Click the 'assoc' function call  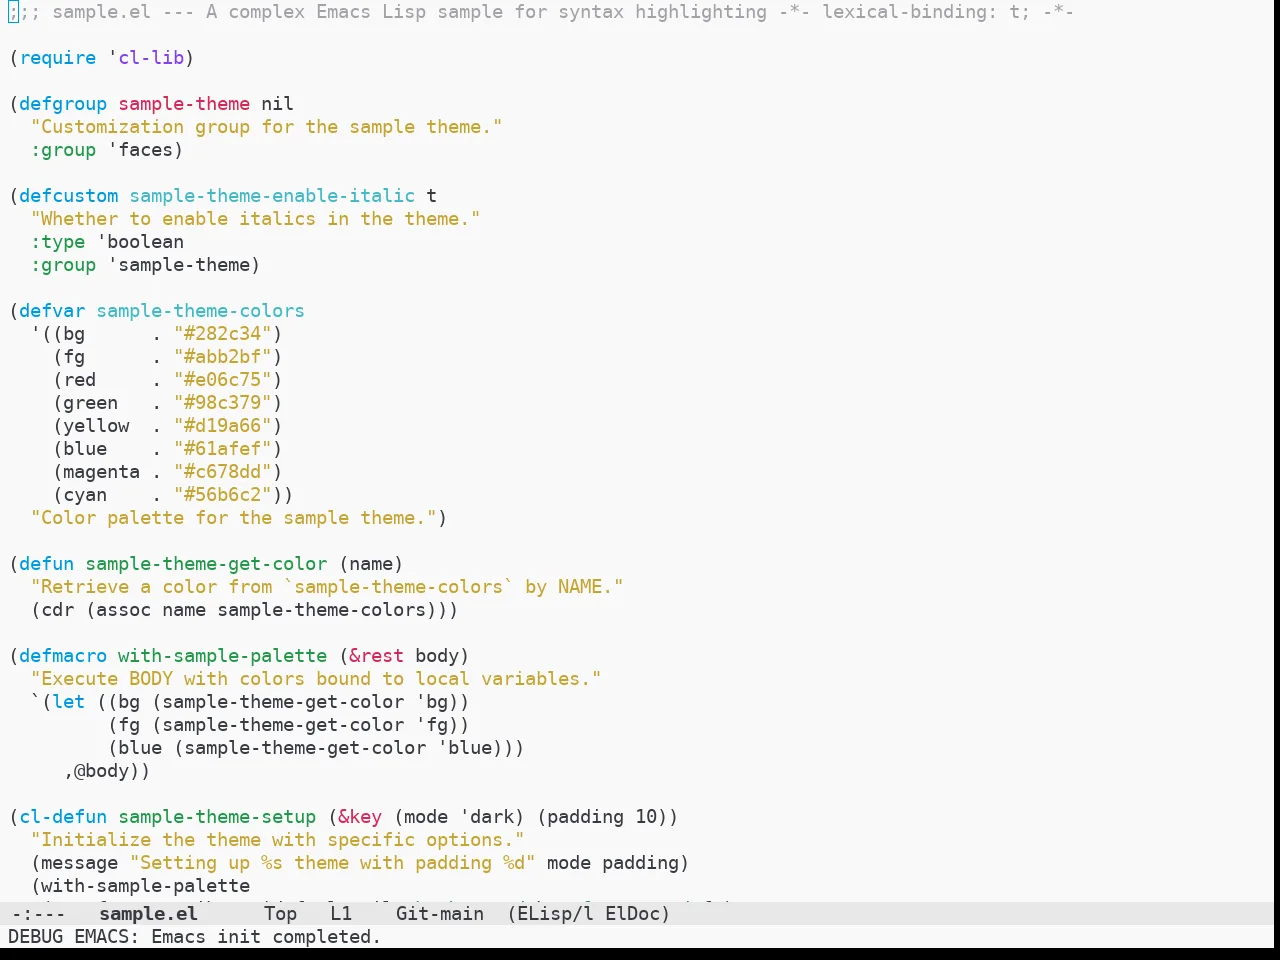tap(124, 610)
